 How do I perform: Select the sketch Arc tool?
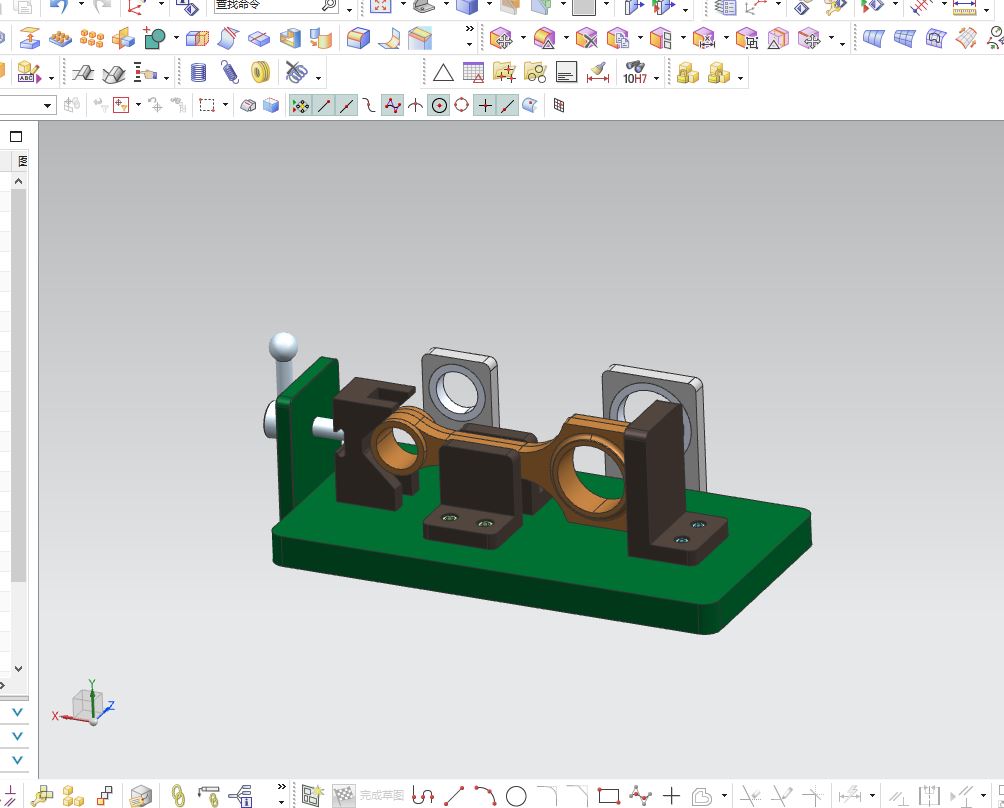click(x=485, y=796)
